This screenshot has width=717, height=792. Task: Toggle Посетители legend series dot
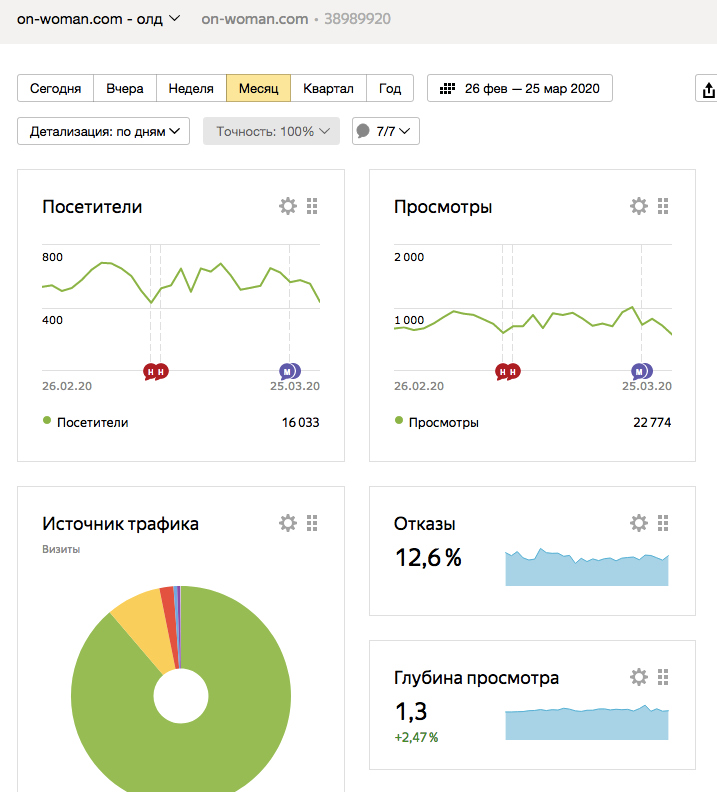pyautogui.click(x=47, y=421)
